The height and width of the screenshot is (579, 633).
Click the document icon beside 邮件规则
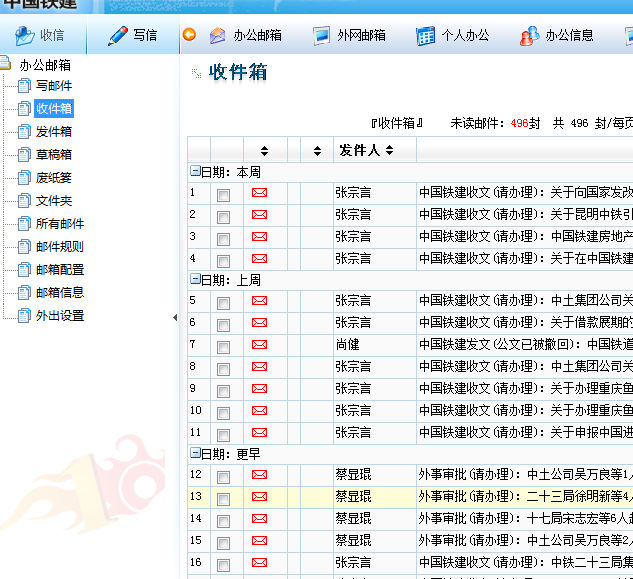tap(24, 247)
